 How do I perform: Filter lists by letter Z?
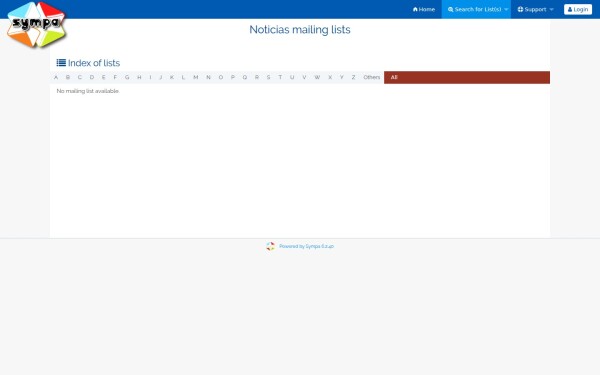point(353,77)
